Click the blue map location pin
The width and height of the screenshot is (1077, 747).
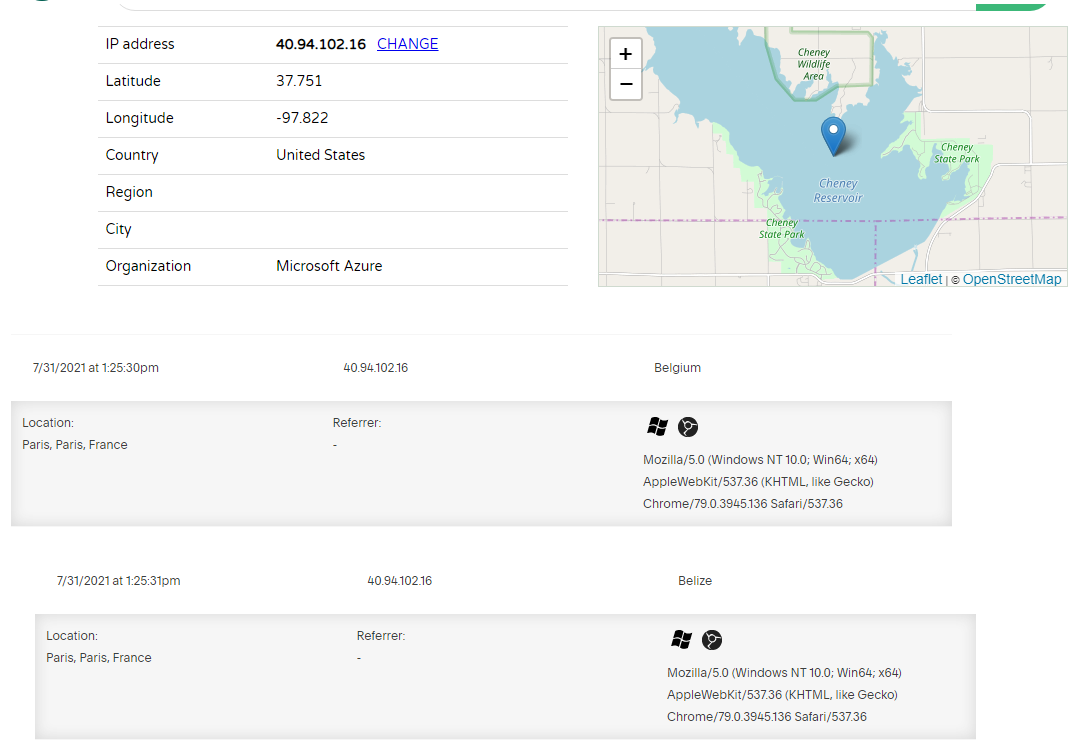coord(833,136)
